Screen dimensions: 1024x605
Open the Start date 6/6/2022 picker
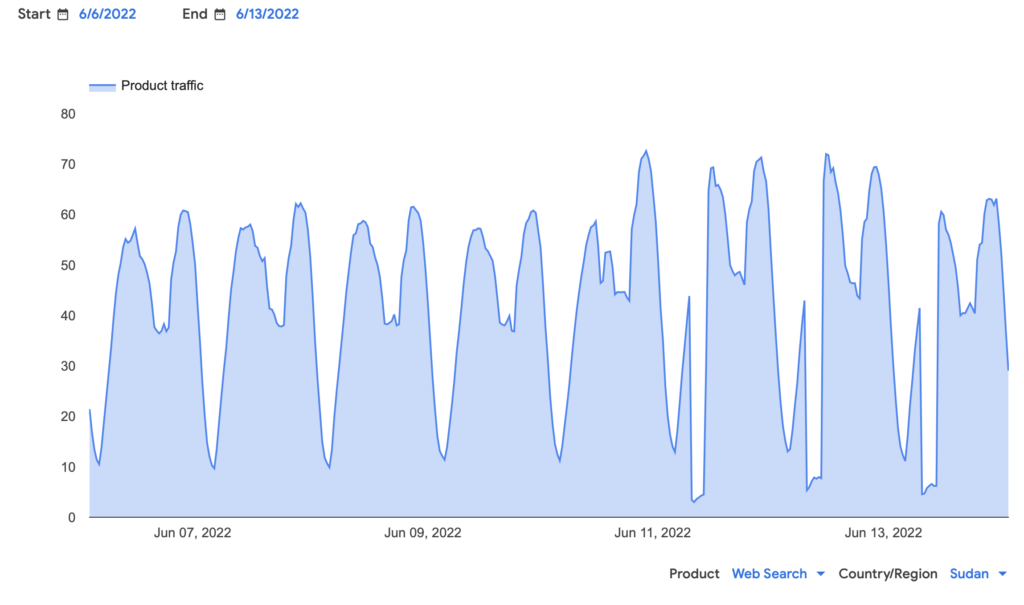click(107, 14)
